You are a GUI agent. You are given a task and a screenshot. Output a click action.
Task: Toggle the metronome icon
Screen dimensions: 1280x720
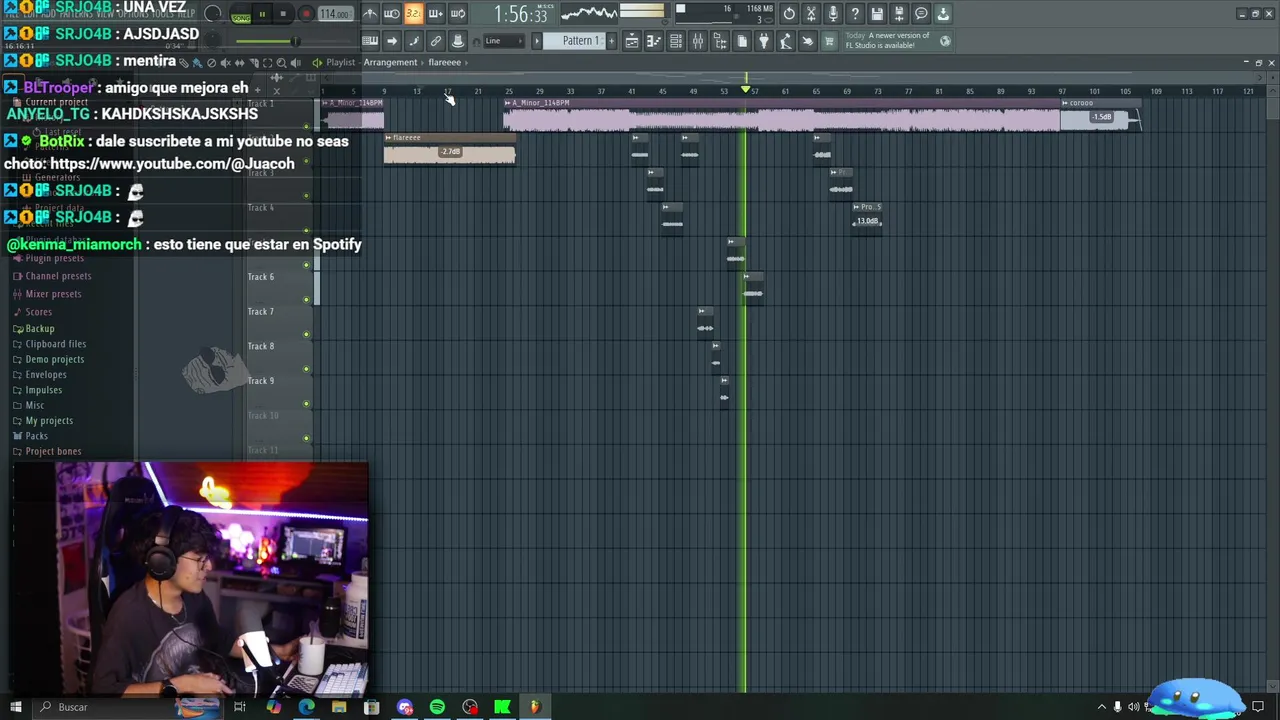(369, 14)
